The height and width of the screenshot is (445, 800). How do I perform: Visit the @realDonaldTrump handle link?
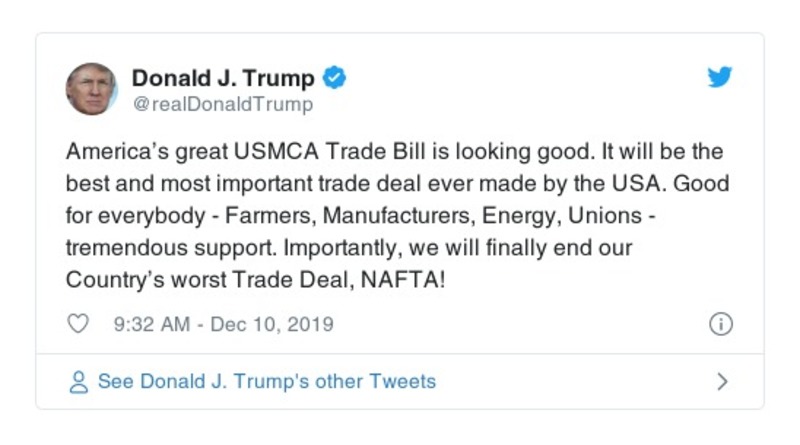tap(222, 104)
